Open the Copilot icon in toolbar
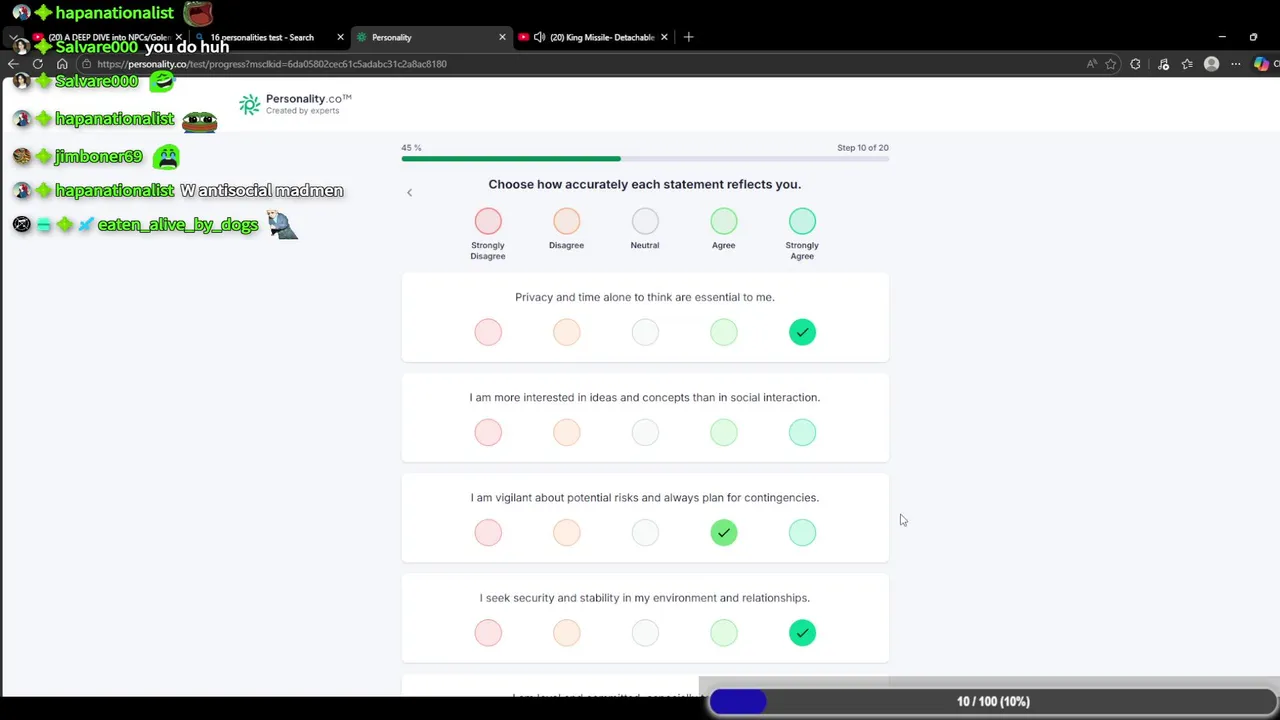The width and height of the screenshot is (1280, 720). pyautogui.click(x=1261, y=64)
